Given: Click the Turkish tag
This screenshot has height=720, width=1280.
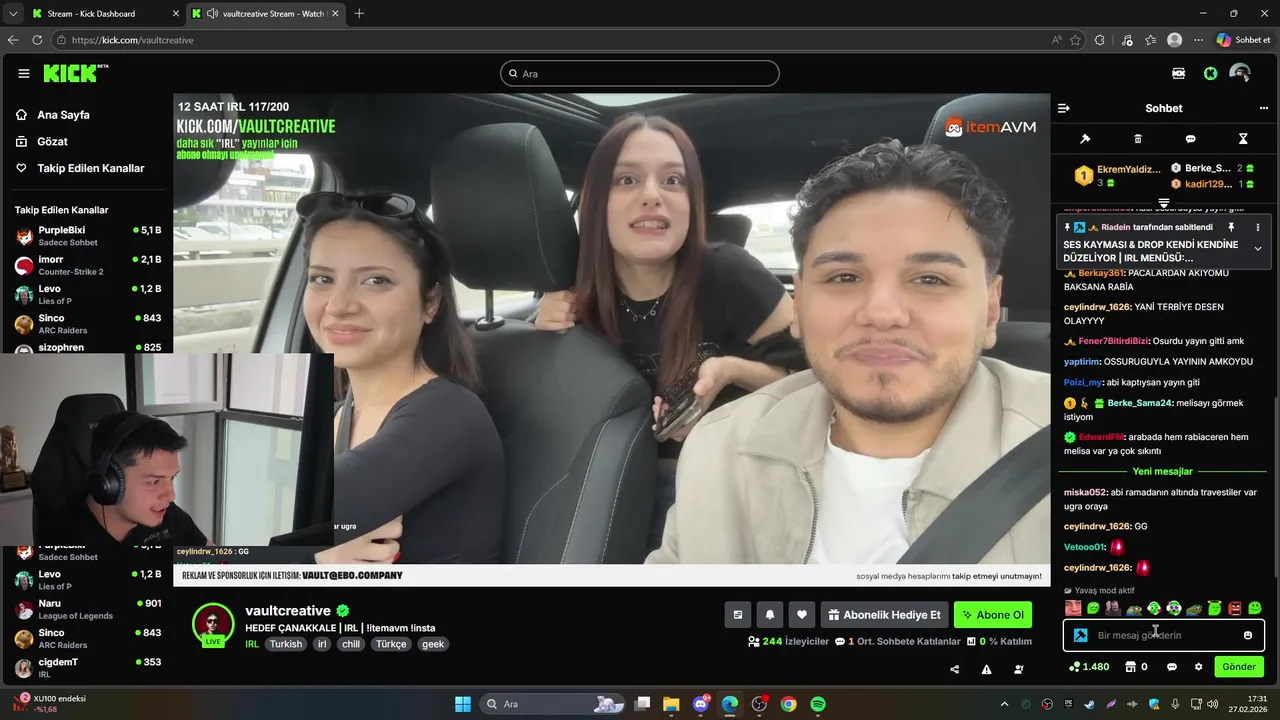Looking at the screenshot, I should [285, 644].
